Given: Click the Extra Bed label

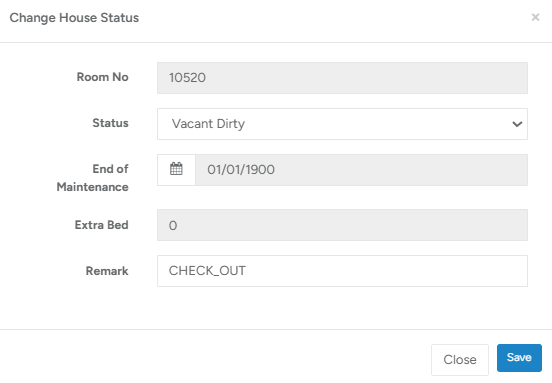Looking at the screenshot, I should point(101,225).
